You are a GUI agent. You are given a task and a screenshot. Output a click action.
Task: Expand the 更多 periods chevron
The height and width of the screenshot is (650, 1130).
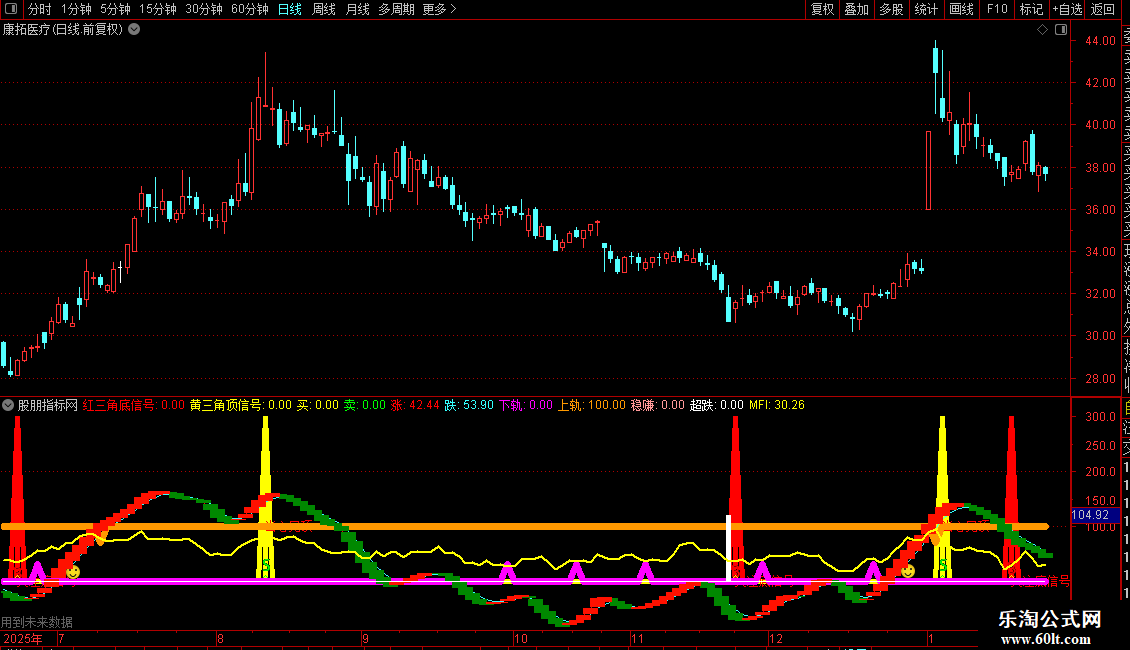(453, 9)
